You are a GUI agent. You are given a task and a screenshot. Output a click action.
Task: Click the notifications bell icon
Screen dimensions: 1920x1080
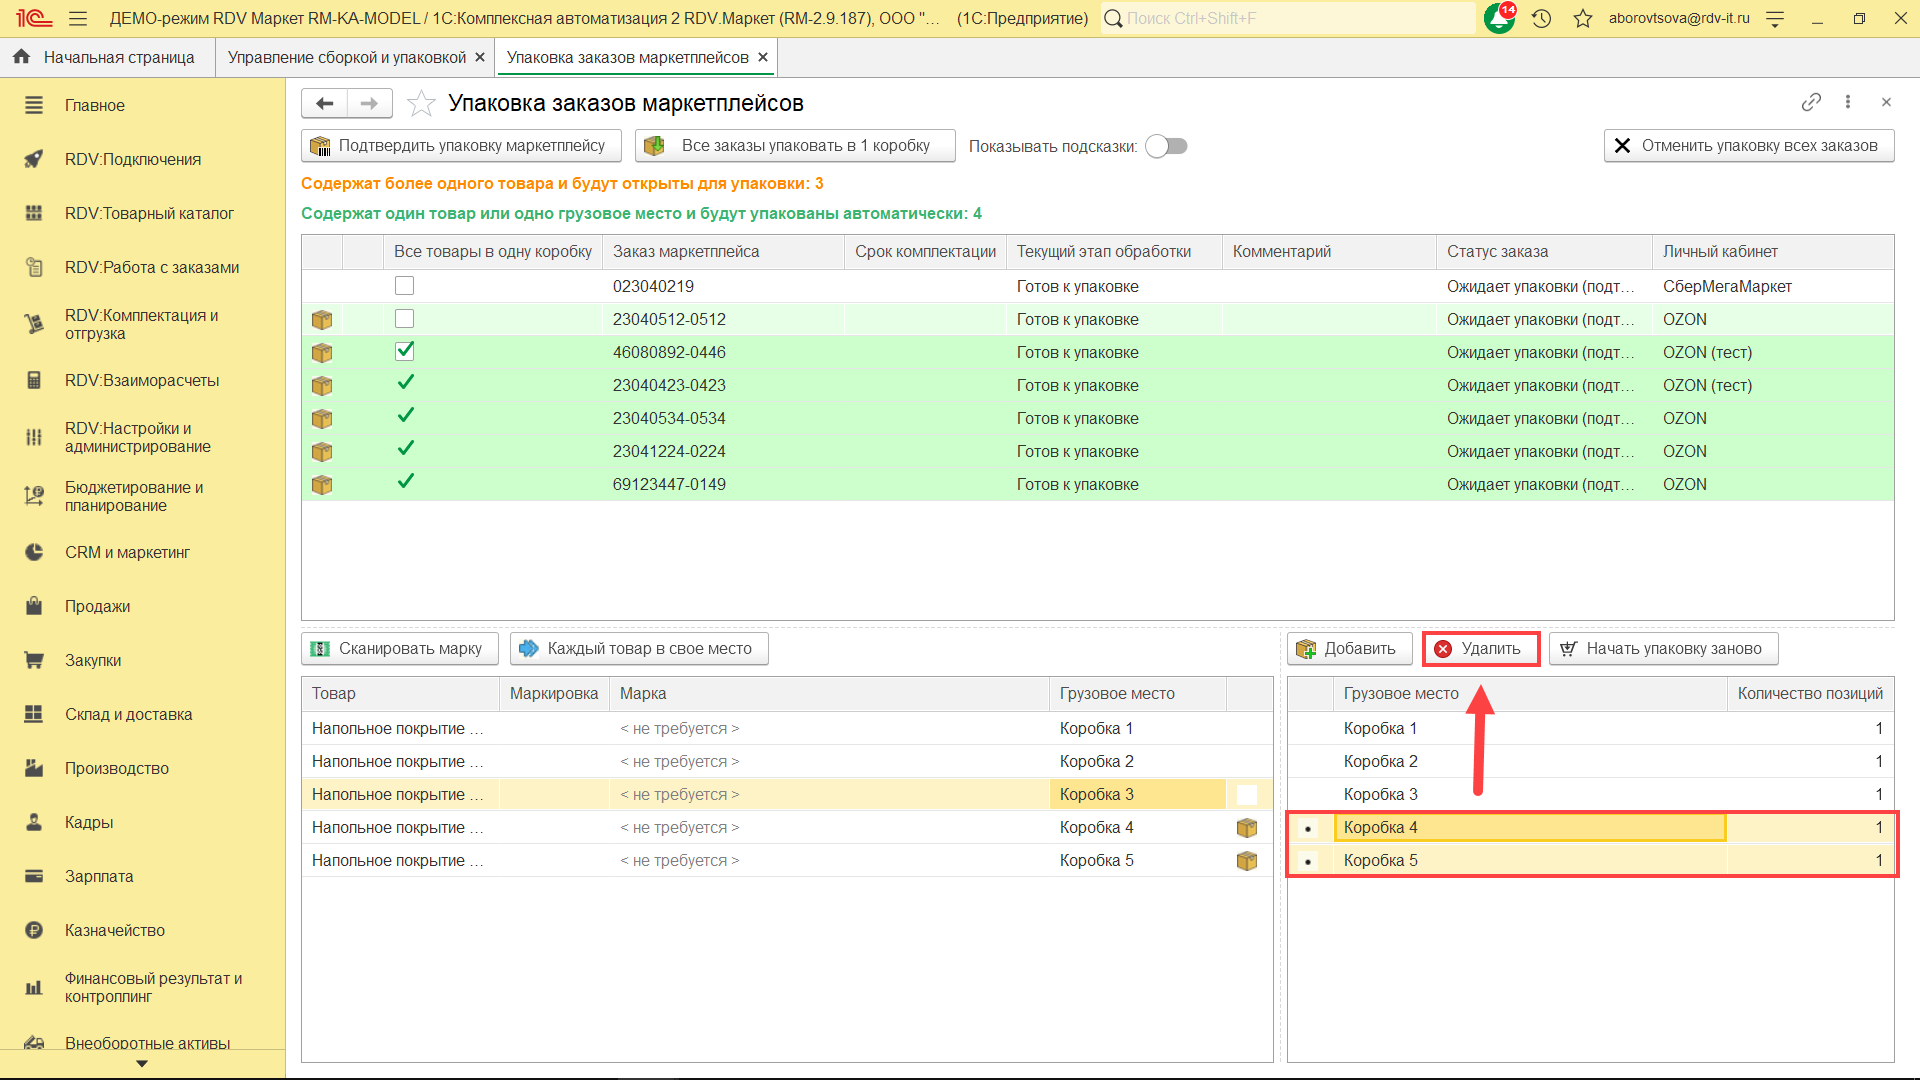coord(1499,18)
